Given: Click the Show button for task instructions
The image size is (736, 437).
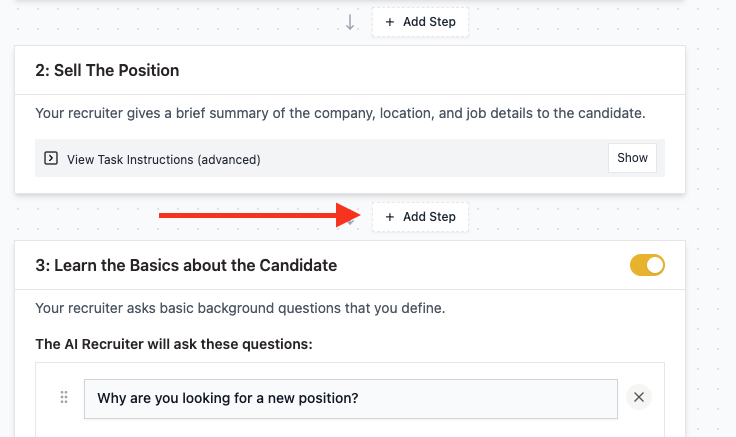Looking at the screenshot, I should pyautogui.click(x=632, y=158).
